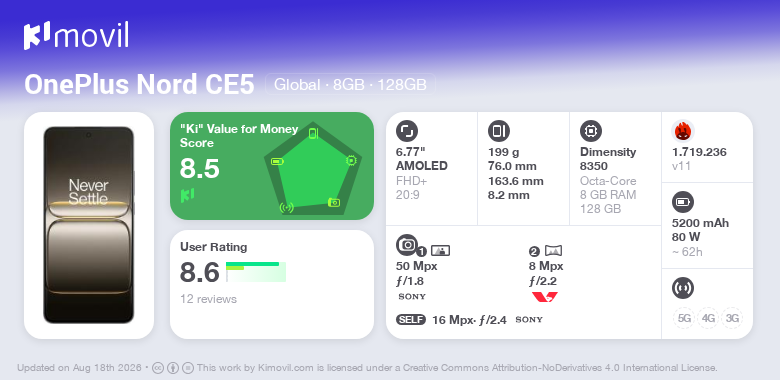Click the processor chip icon
The width and height of the screenshot is (780, 380).
click(590, 131)
